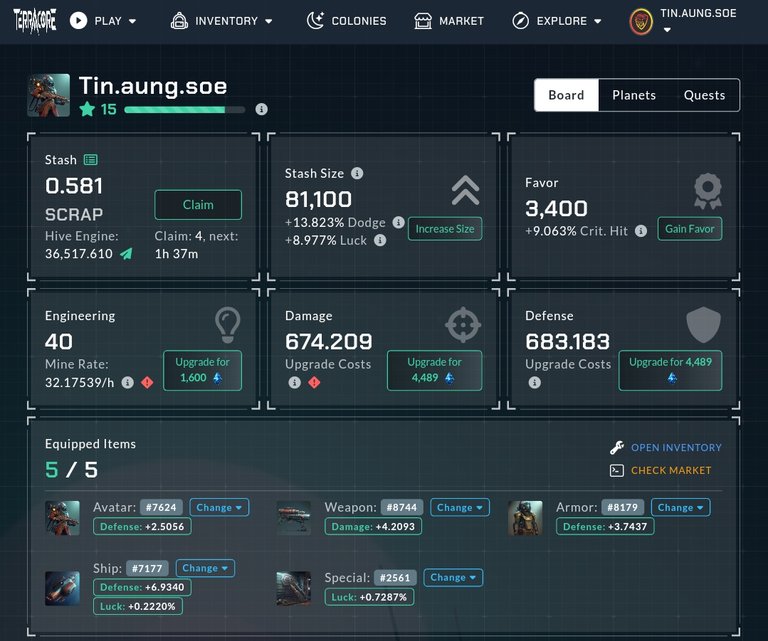Claim the SCRAP stash

(x=198, y=205)
